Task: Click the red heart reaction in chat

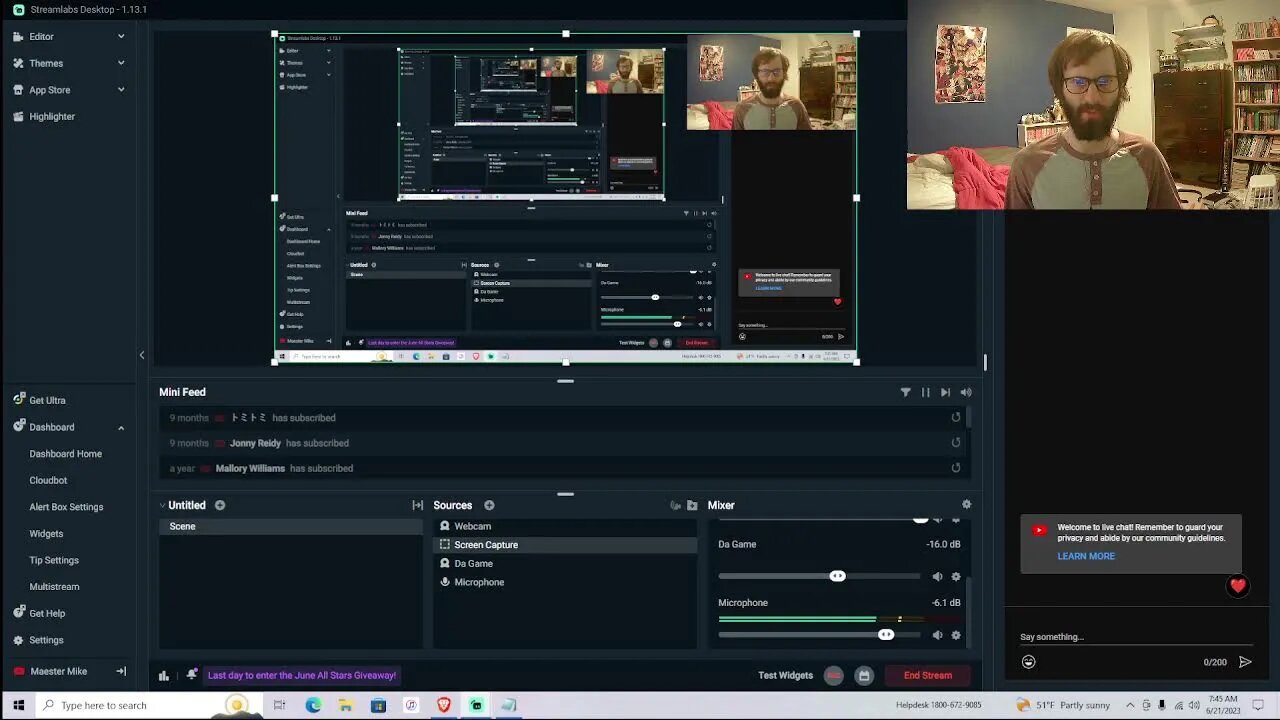Action: pyautogui.click(x=1238, y=587)
